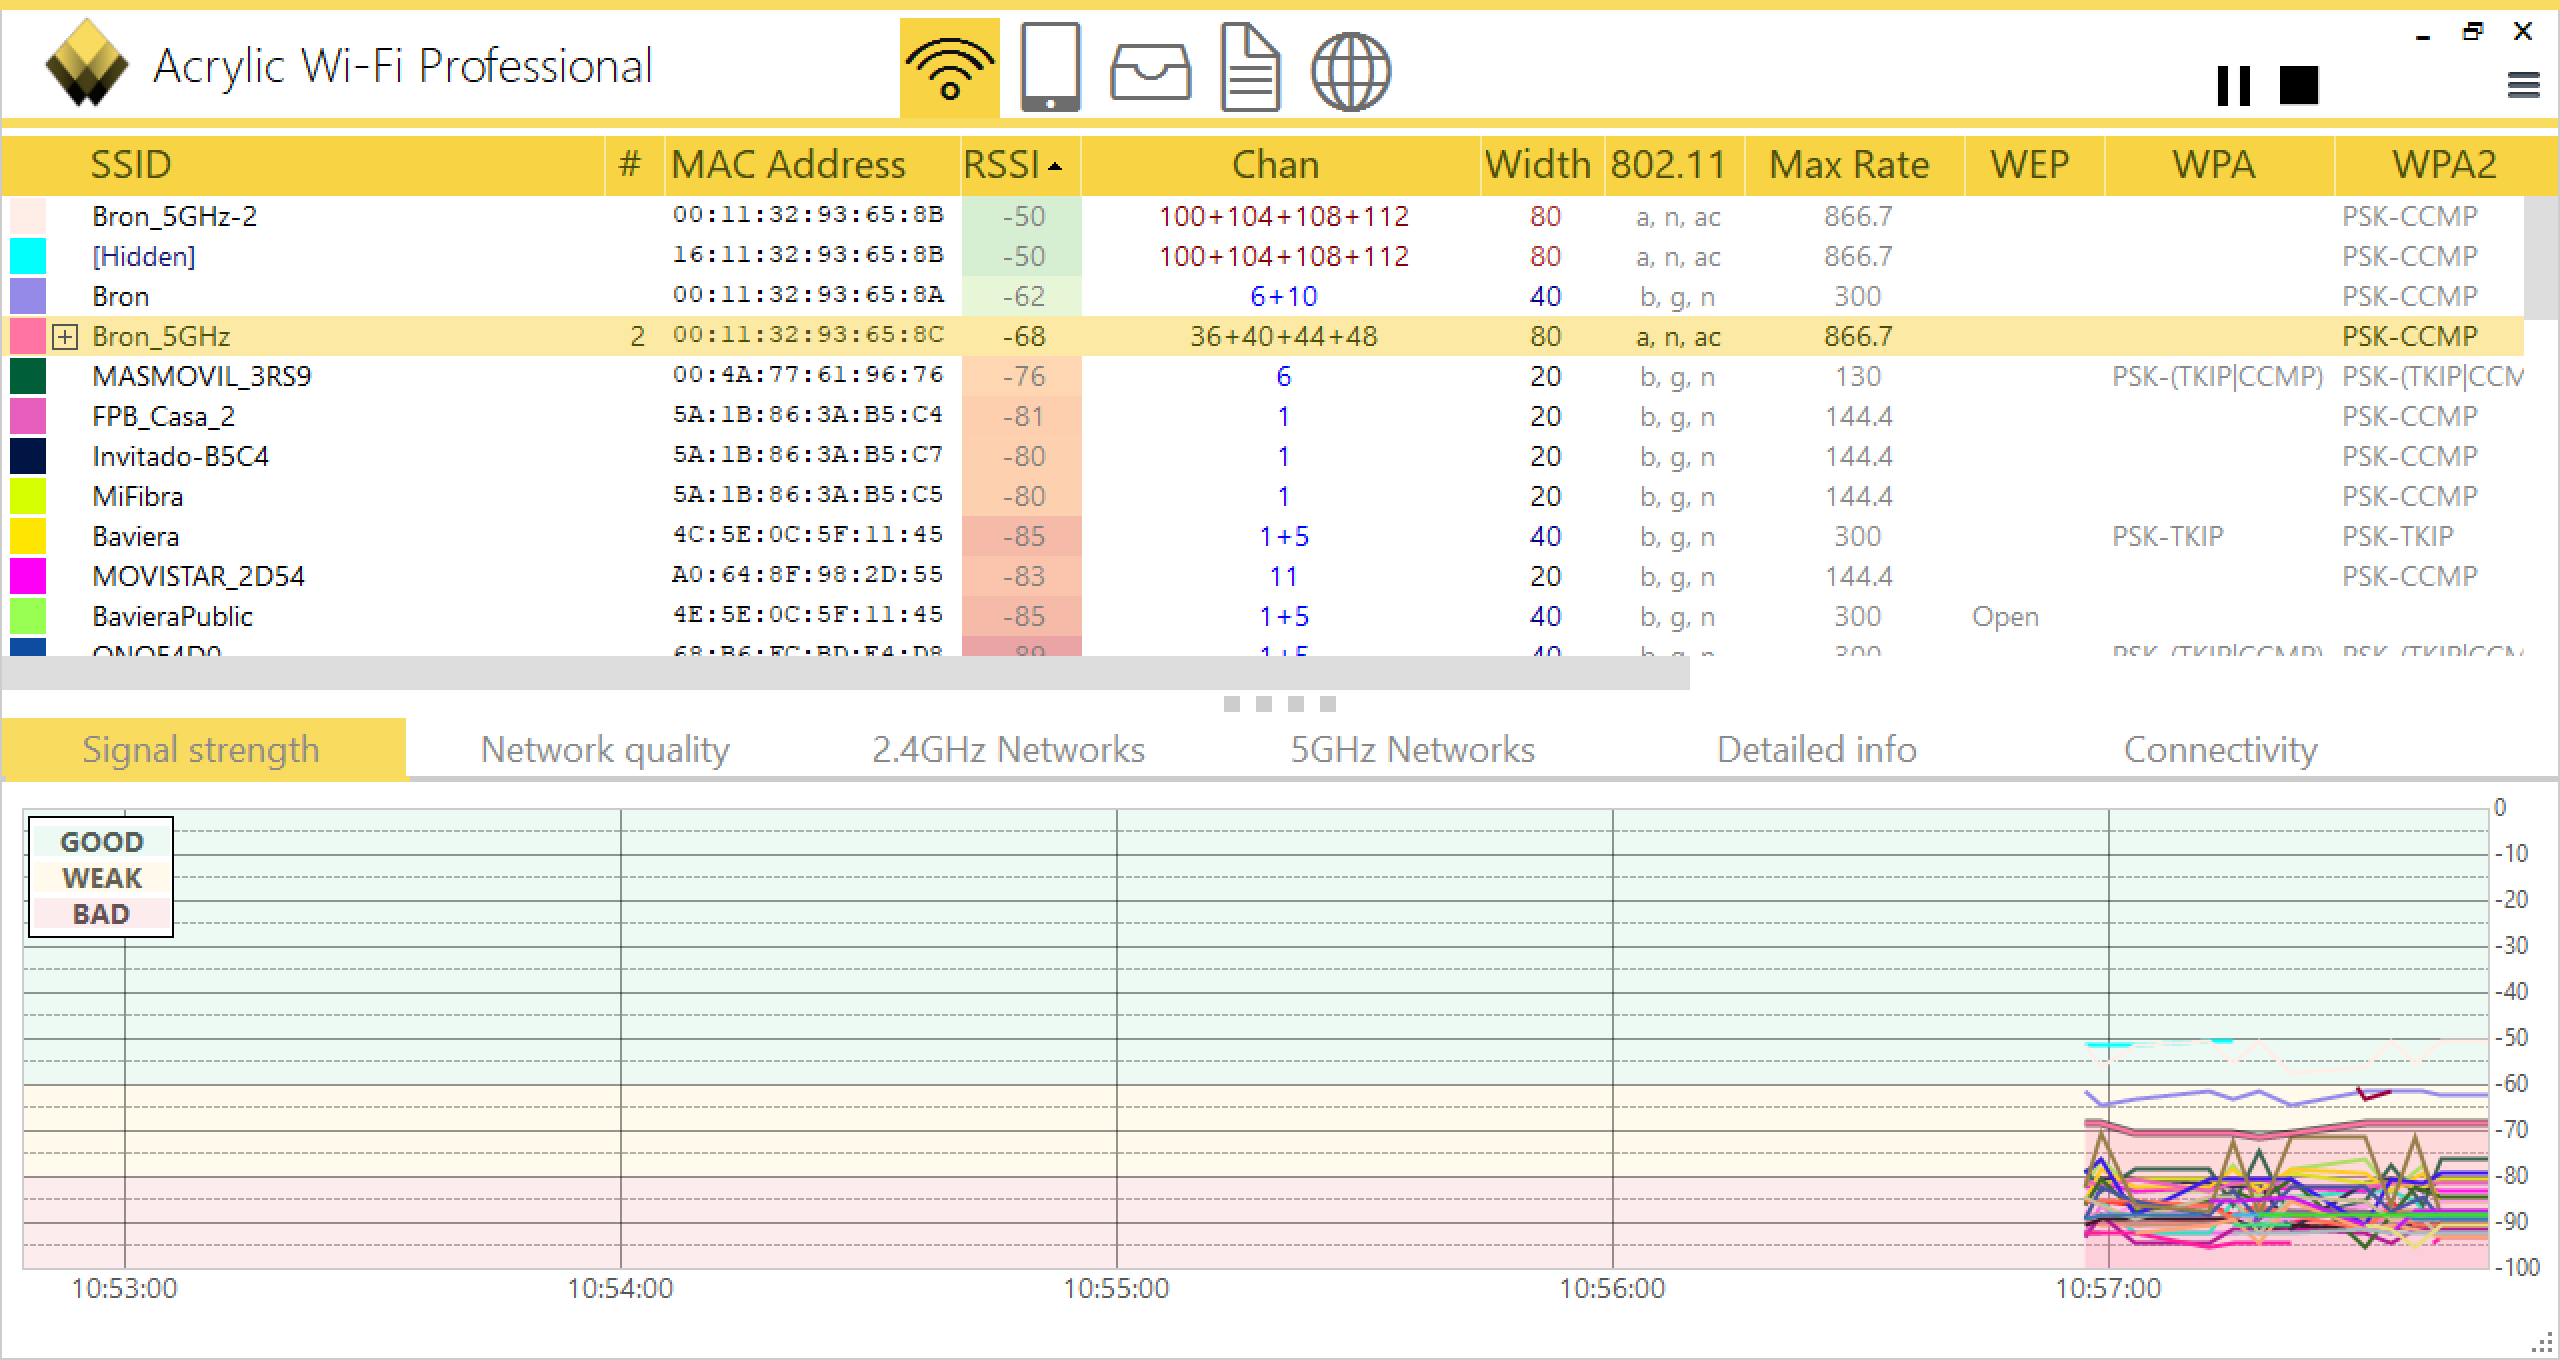Click the cyan swatch for Hidden network
Viewport: 2560px width, 1360px height.
click(28, 256)
